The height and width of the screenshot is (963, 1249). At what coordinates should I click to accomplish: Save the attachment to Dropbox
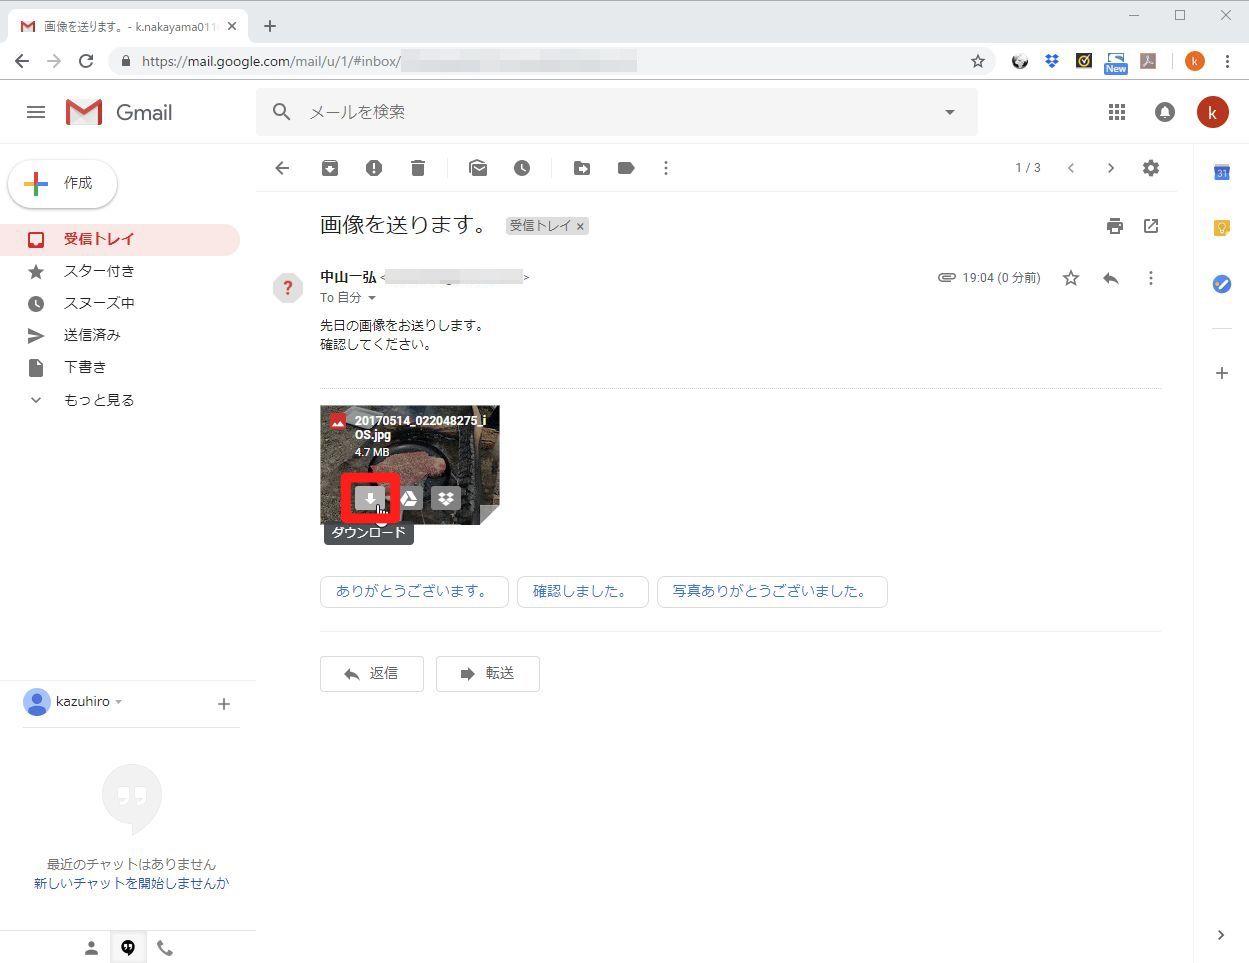pyautogui.click(x=446, y=498)
